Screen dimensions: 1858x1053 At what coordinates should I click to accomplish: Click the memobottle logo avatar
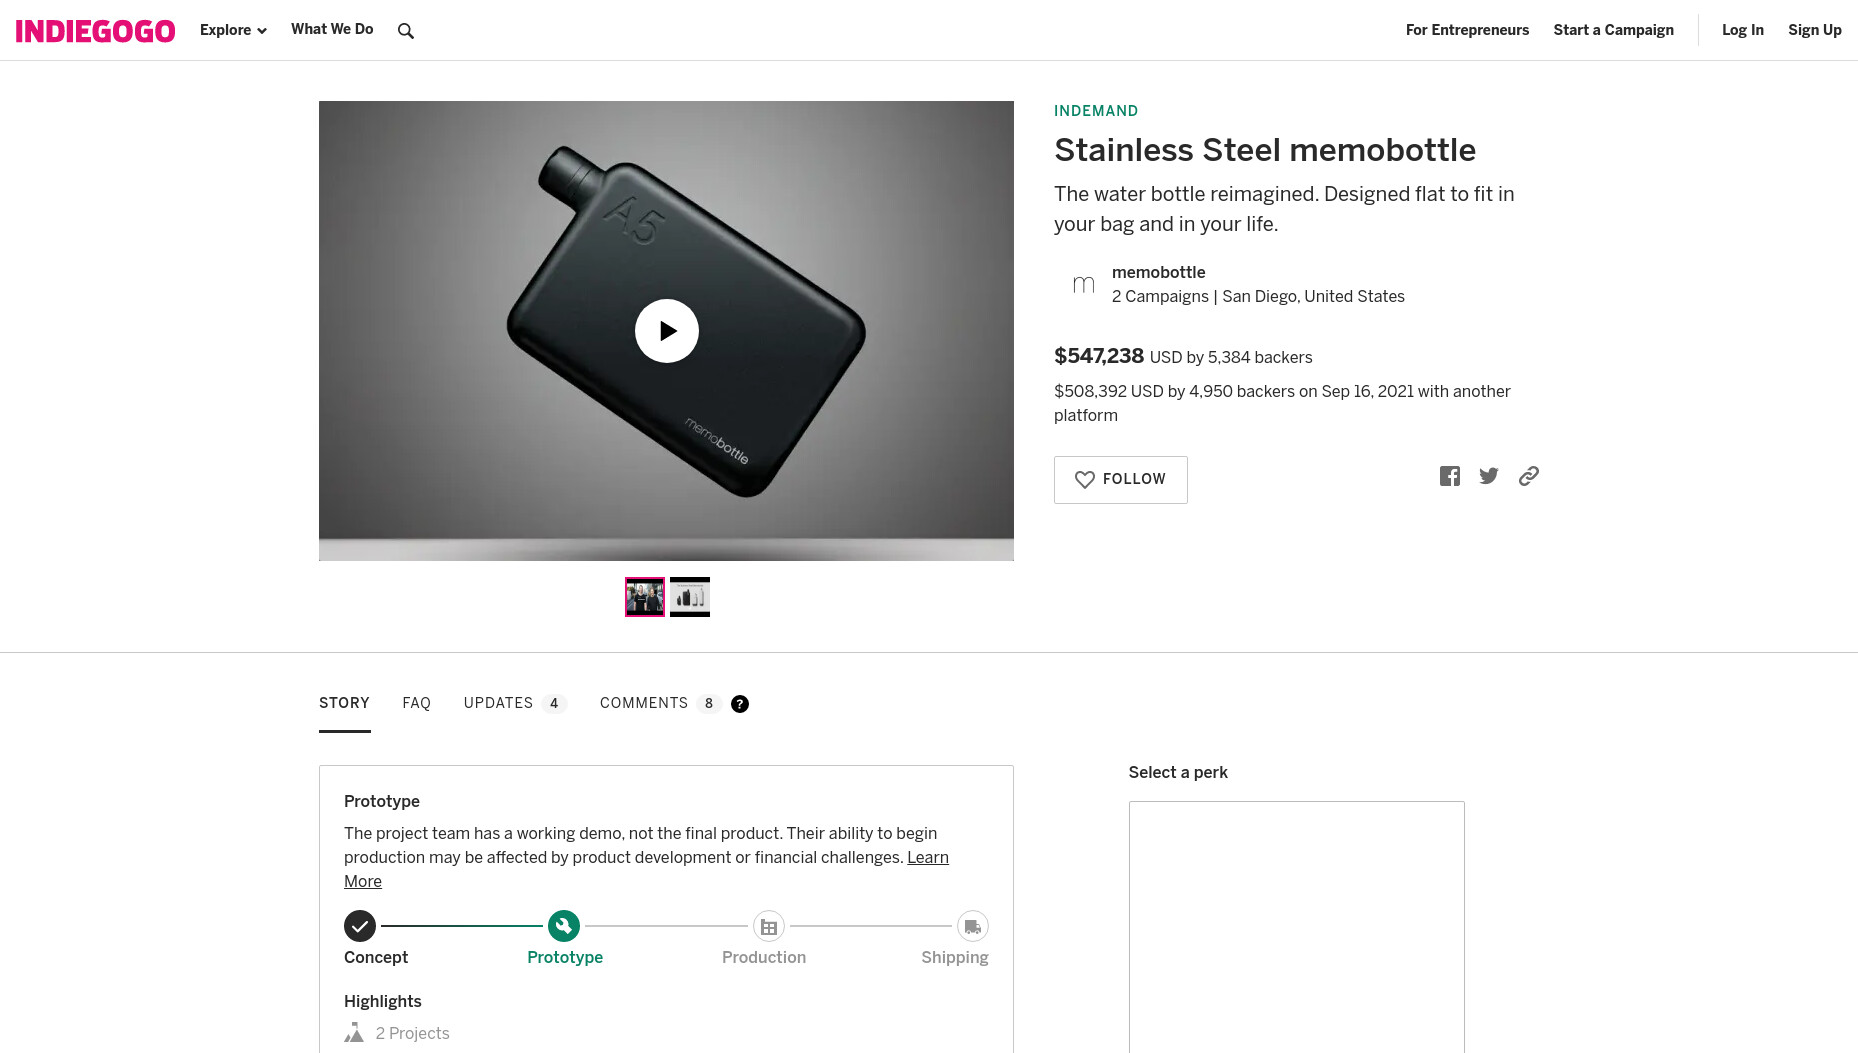click(x=1083, y=285)
